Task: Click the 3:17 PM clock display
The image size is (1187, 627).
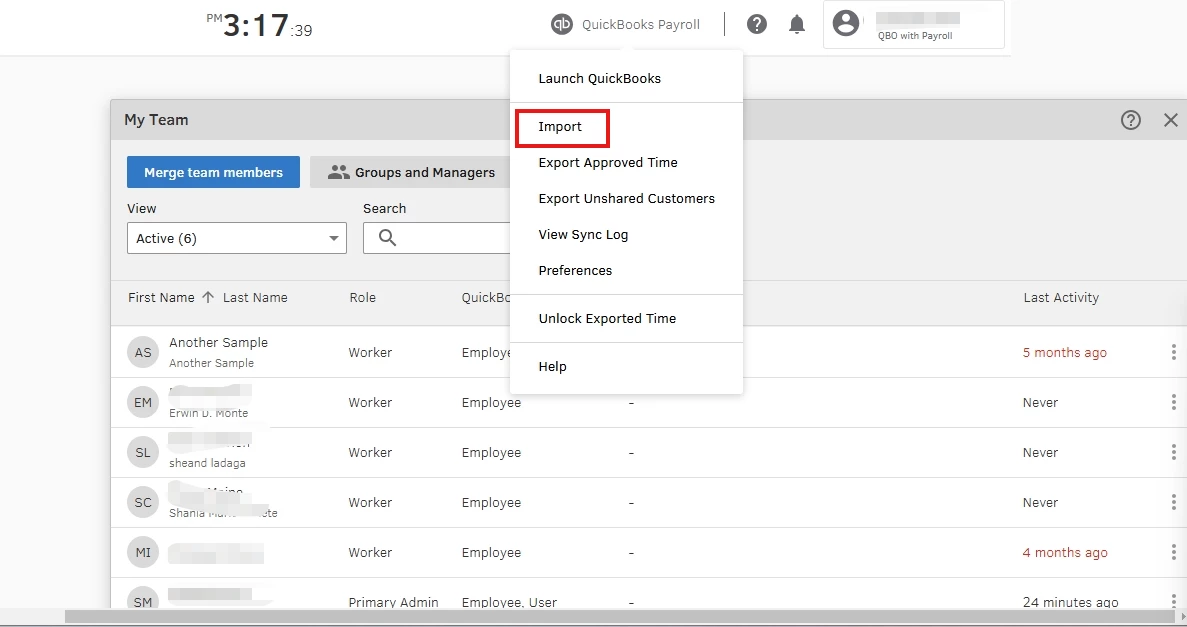Action: click(x=259, y=25)
